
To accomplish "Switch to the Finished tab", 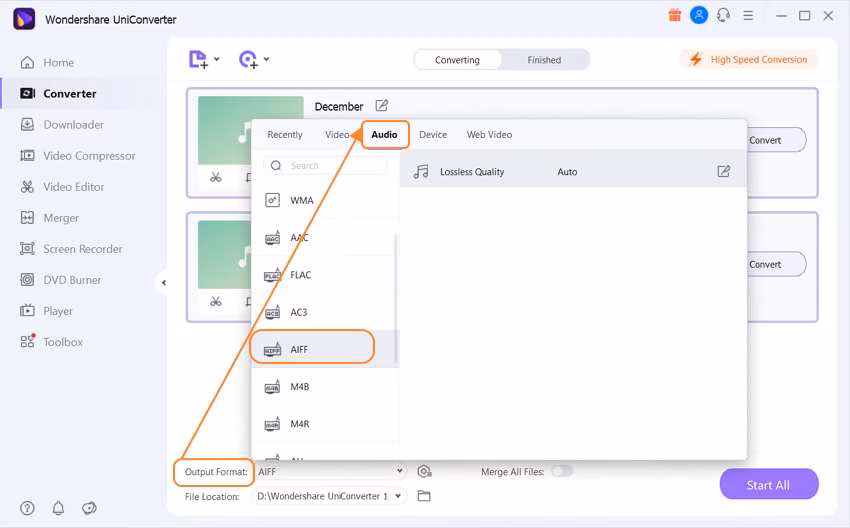I will coord(544,60).
